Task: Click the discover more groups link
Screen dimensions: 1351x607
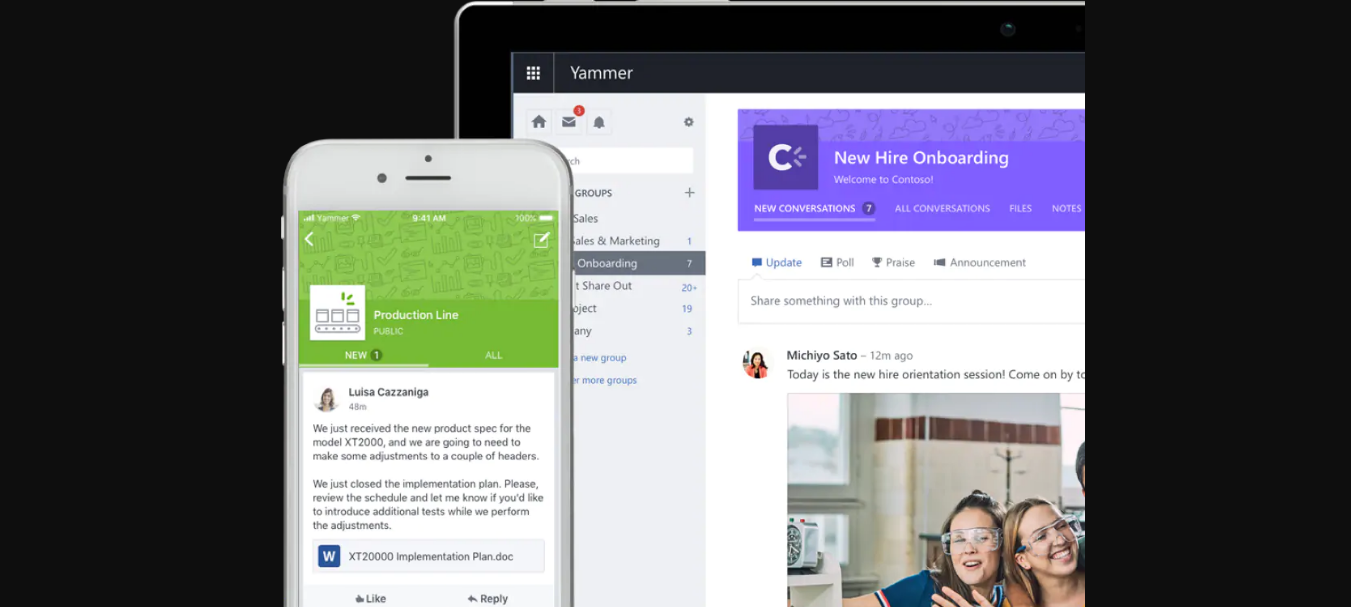Action: click(x=605, y=380)
